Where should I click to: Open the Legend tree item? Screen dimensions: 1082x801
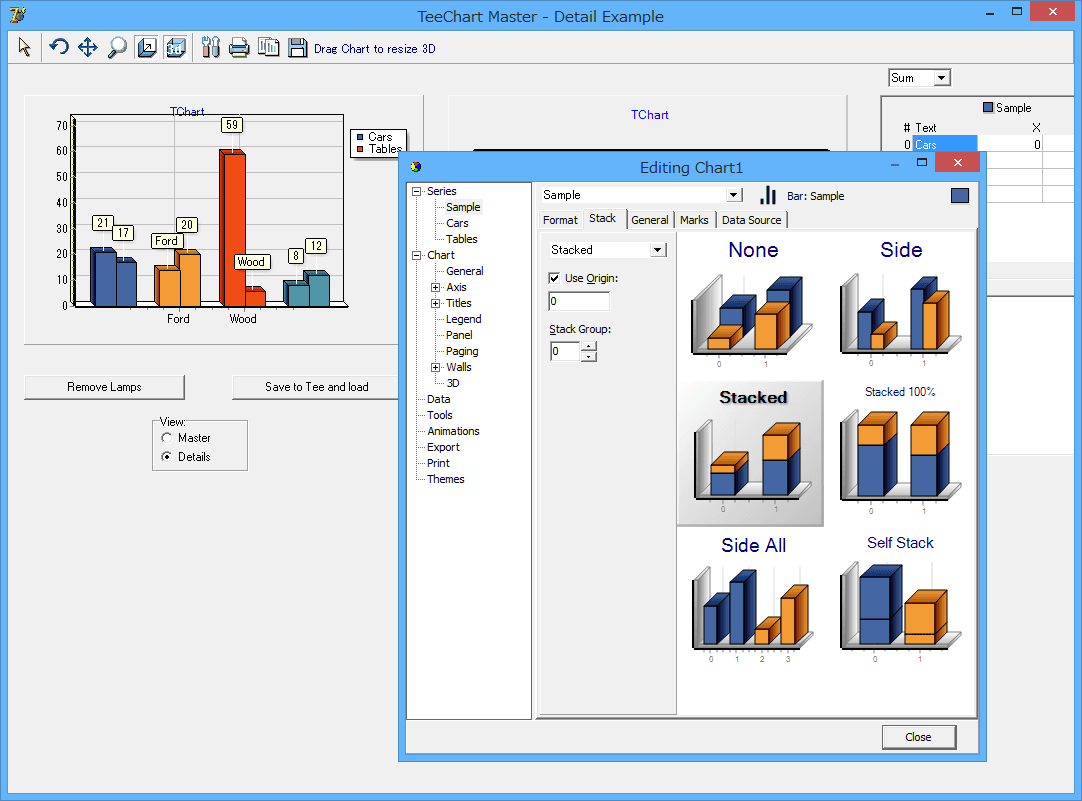coord(464,319)
